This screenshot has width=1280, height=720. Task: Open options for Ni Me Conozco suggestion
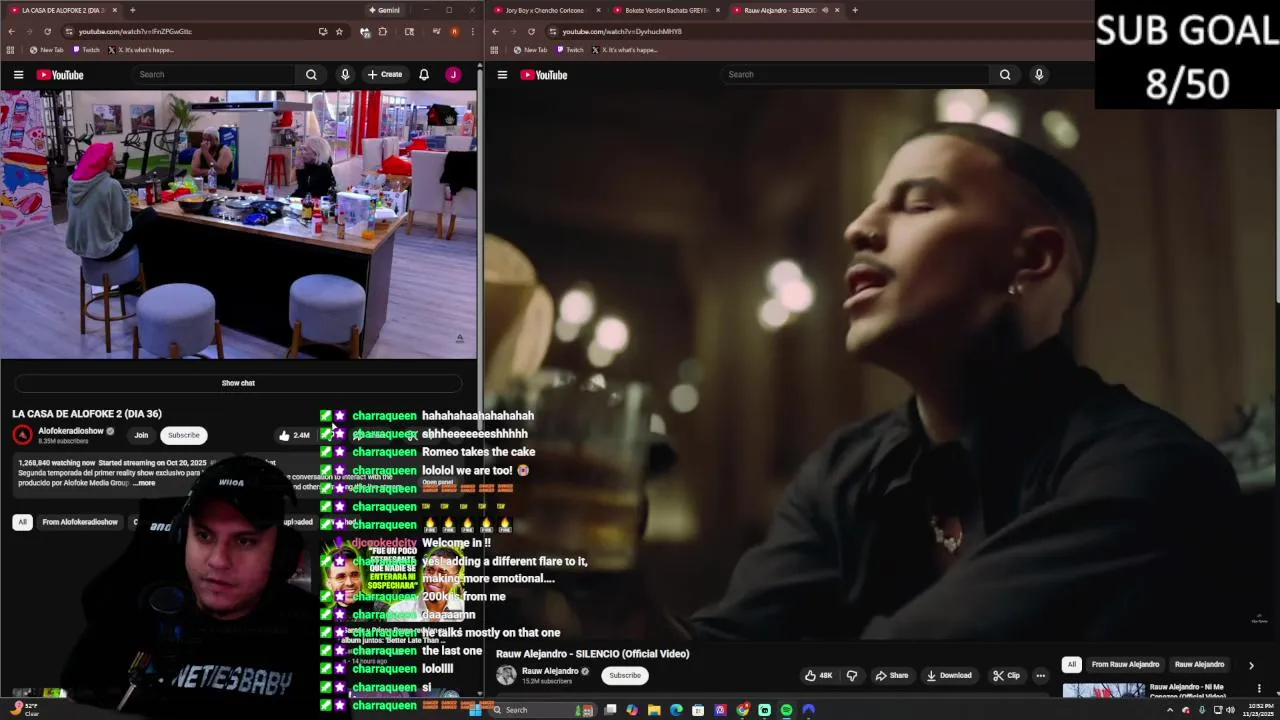coord(1259,688)
